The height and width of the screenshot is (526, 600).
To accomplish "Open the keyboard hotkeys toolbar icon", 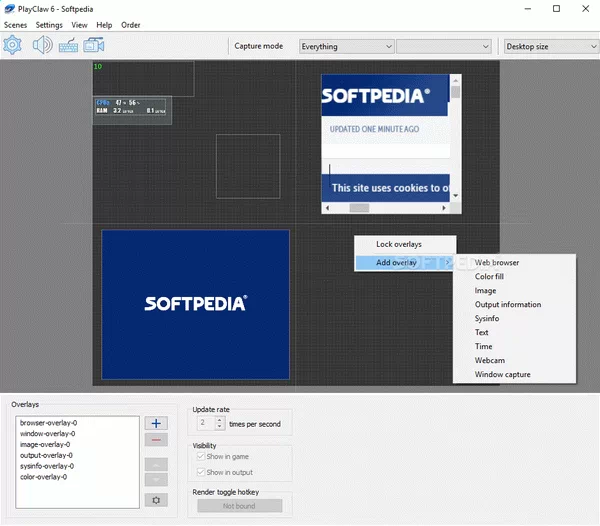I will click(x=68, y=46).
